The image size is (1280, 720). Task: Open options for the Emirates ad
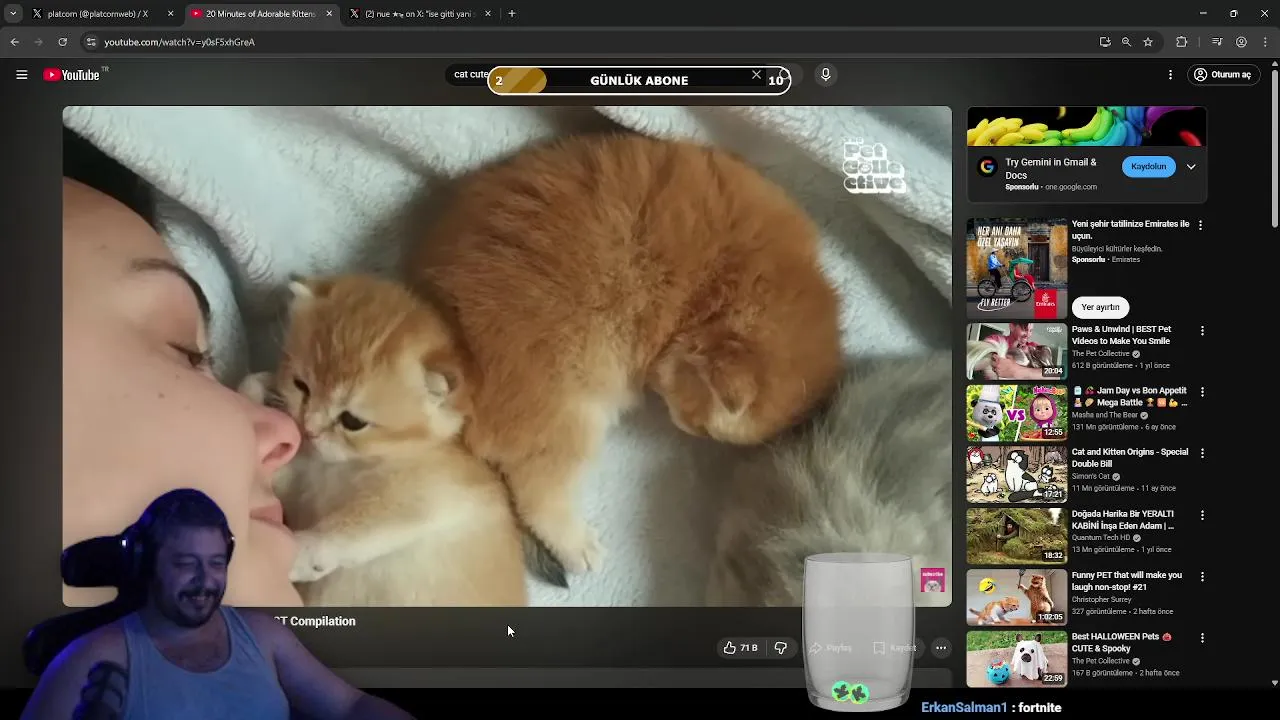click(1201, 225)
